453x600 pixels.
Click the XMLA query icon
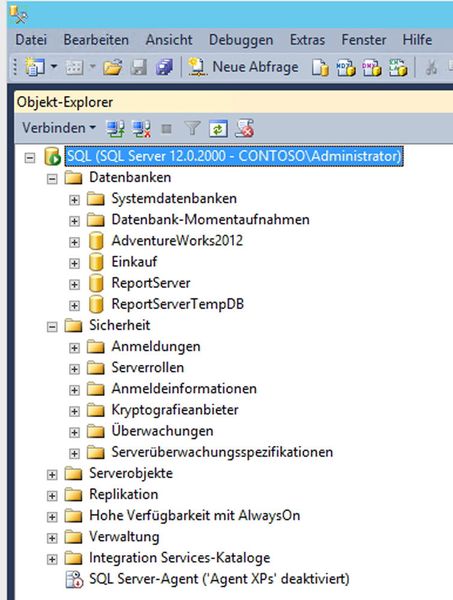(x=398, y=68)
